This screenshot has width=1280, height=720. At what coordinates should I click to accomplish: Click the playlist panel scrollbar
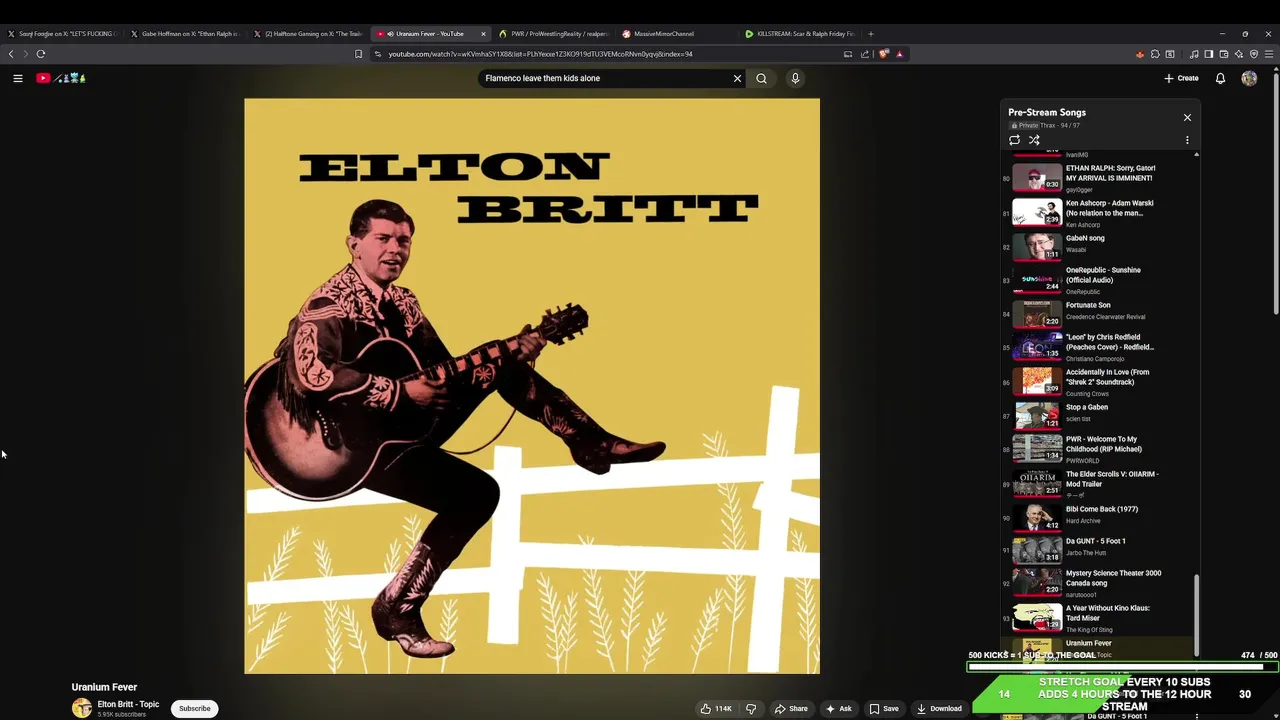point(1196,614)
